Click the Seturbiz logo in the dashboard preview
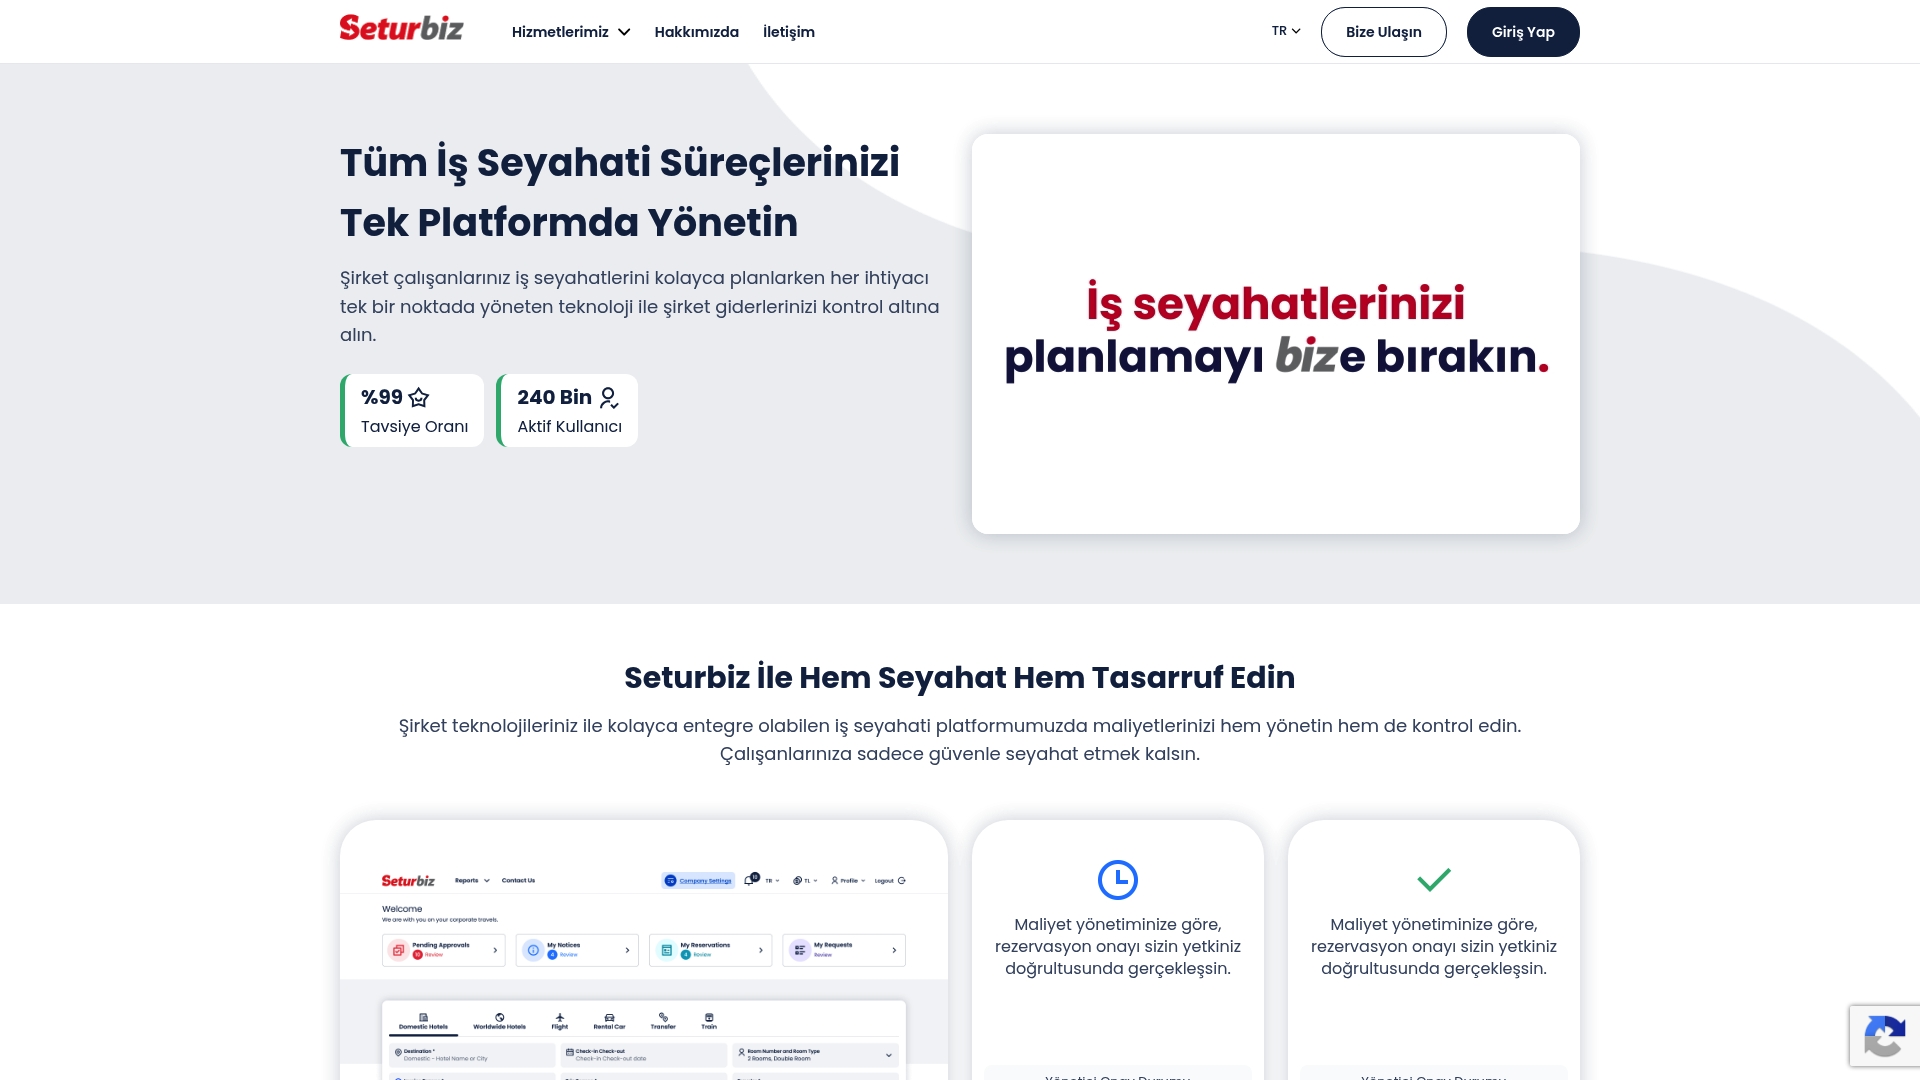Viewport: 1920px width, 1080px height. 408,881
